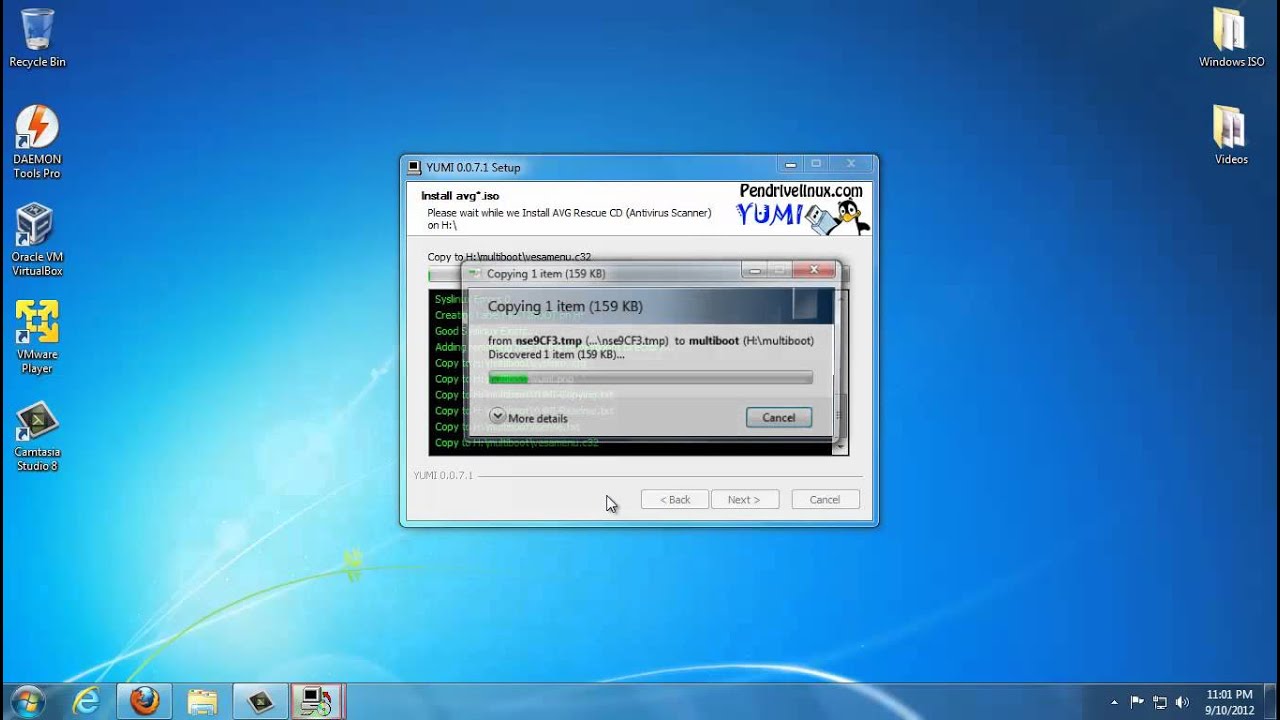
Task: Open Internet Explorer from taskbar
Action: click(86, 702)
